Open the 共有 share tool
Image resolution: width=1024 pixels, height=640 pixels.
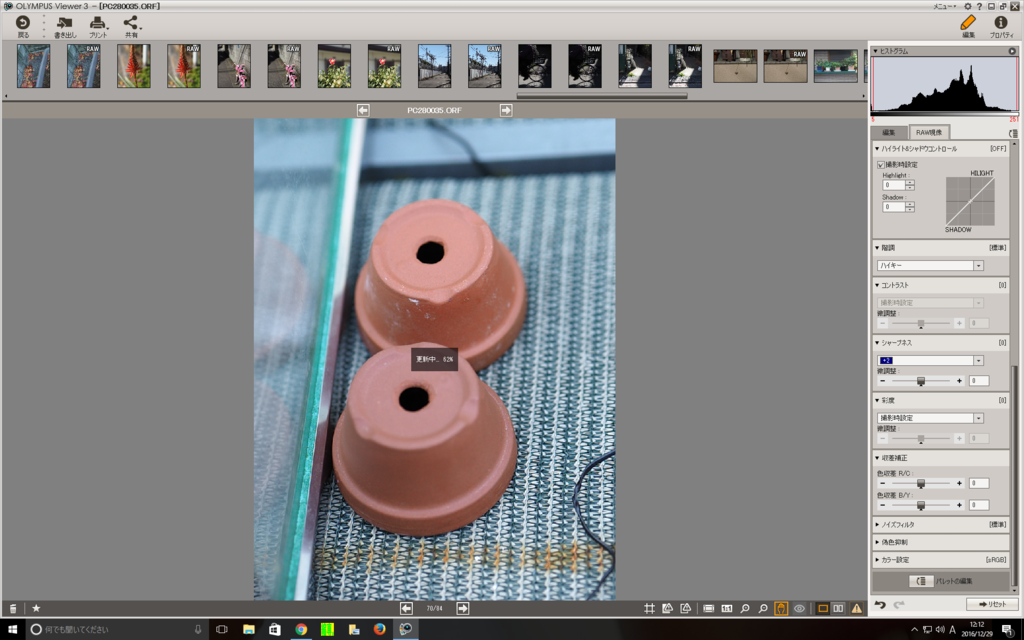131,27
